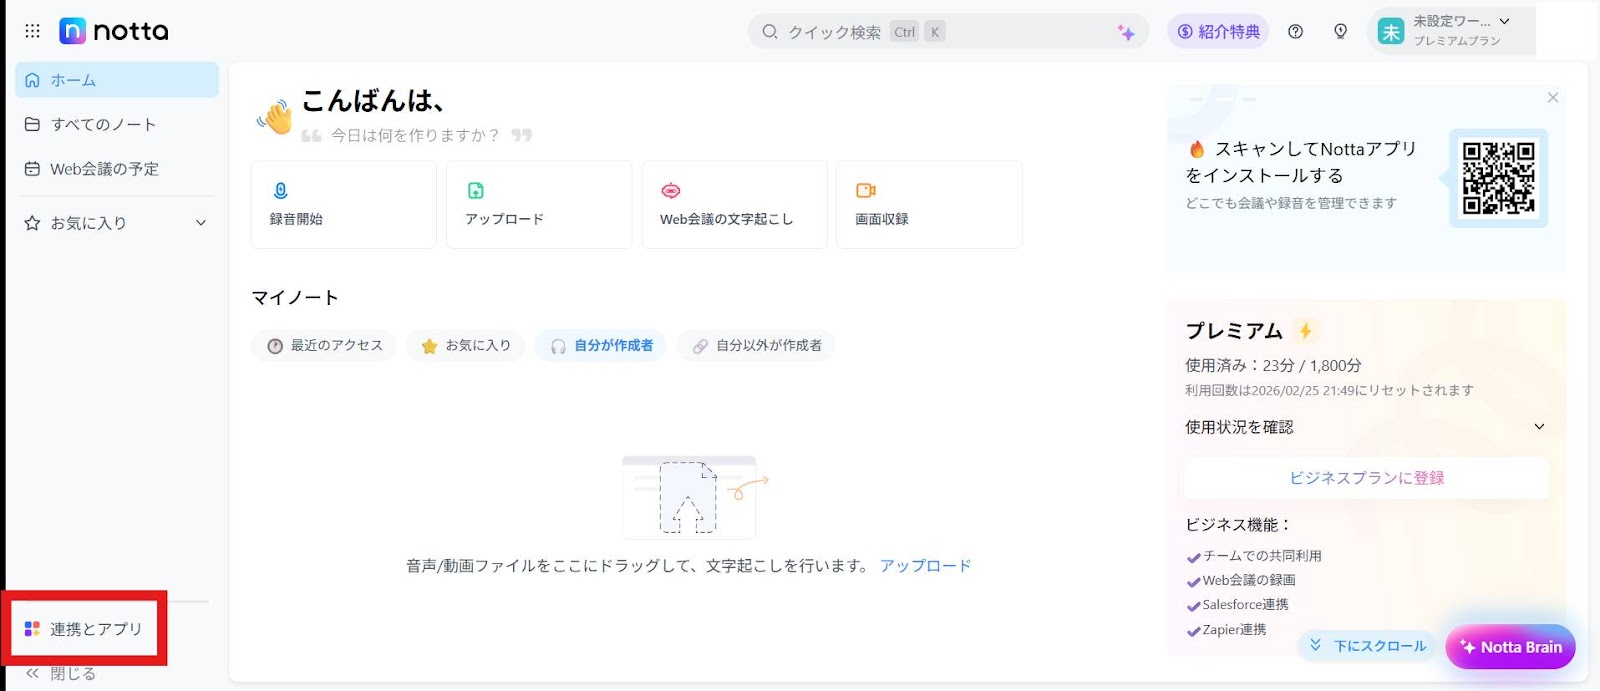Click 下にスクロール button
The height and width of the screenshot is (691, 1600).
[1369, 646]
